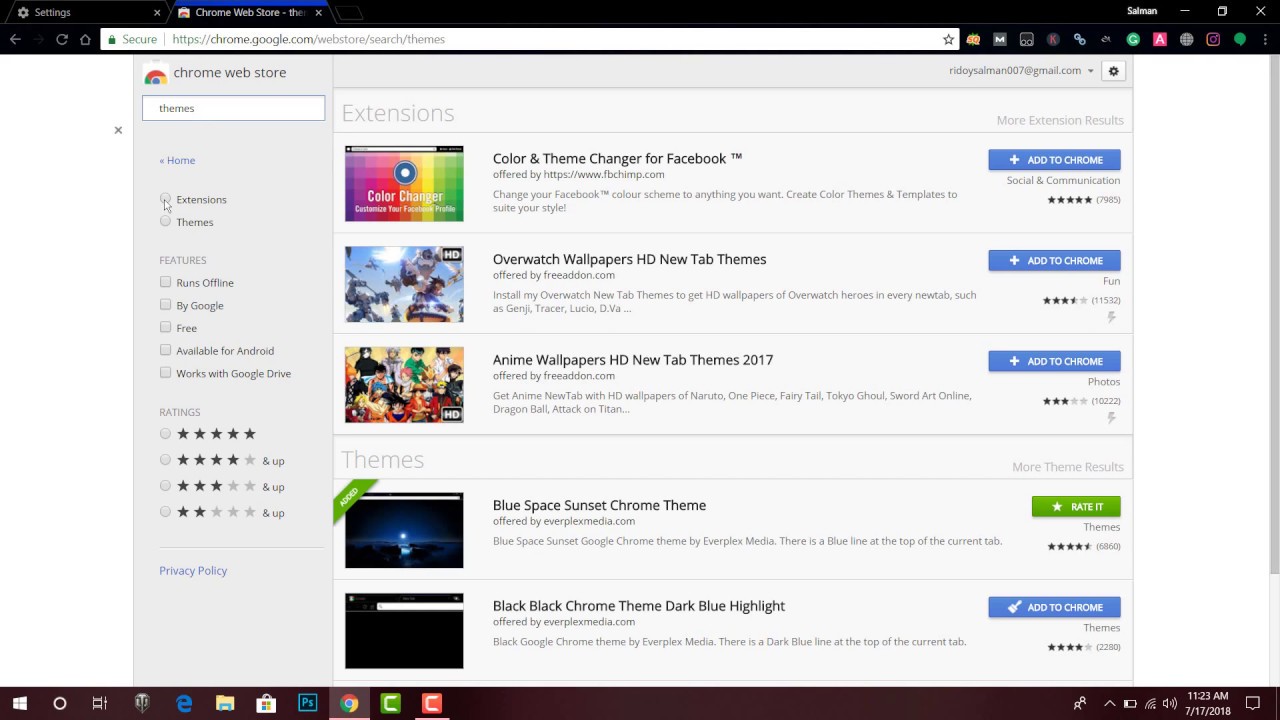The image size is (1280, 720).
Task: Open a new browser tab
Action: pos(350,13)
